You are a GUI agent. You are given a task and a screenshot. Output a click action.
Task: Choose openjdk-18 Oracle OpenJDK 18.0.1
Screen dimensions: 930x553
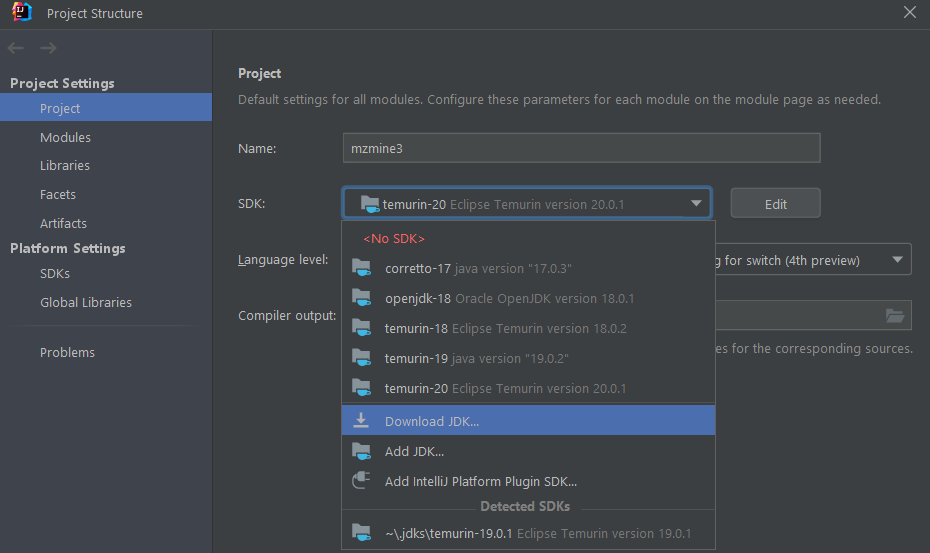click(x=528, y=298)
